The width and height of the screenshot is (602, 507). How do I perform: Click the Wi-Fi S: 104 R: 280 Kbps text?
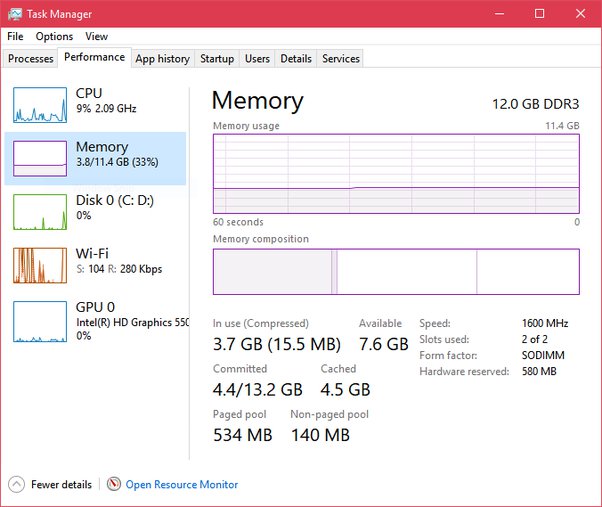click(119, 269)
